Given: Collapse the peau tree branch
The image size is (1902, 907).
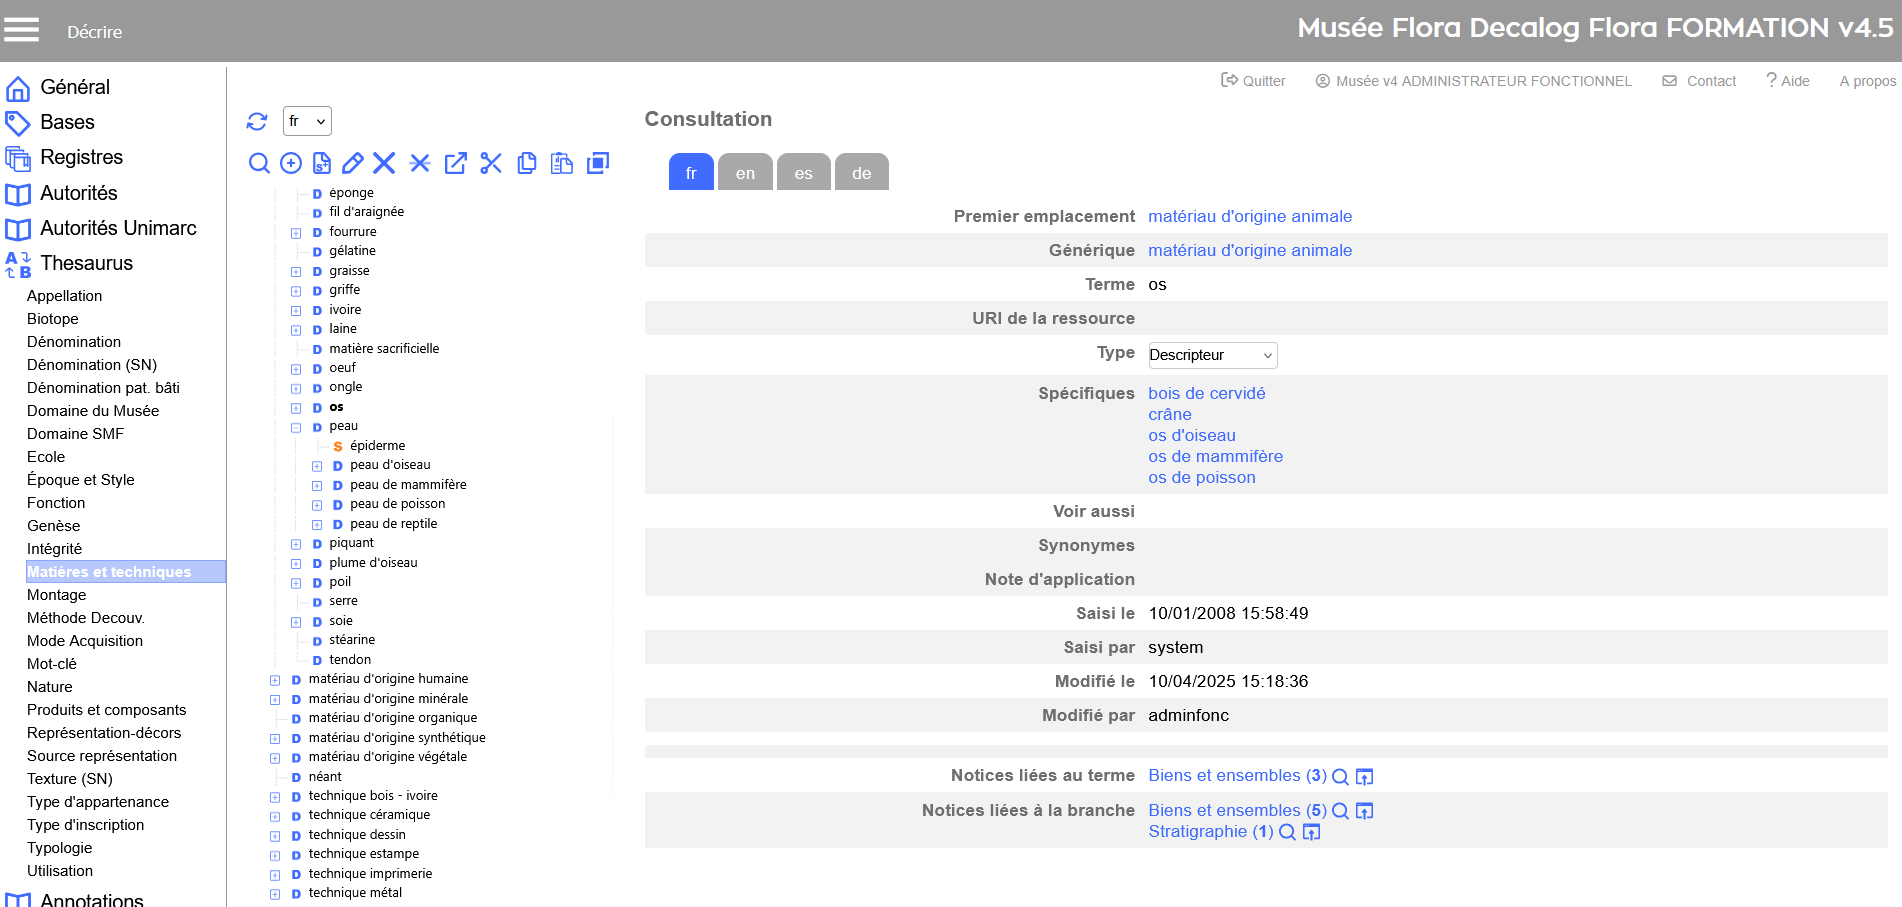Looking at the screenshot, I should (296, 427).
